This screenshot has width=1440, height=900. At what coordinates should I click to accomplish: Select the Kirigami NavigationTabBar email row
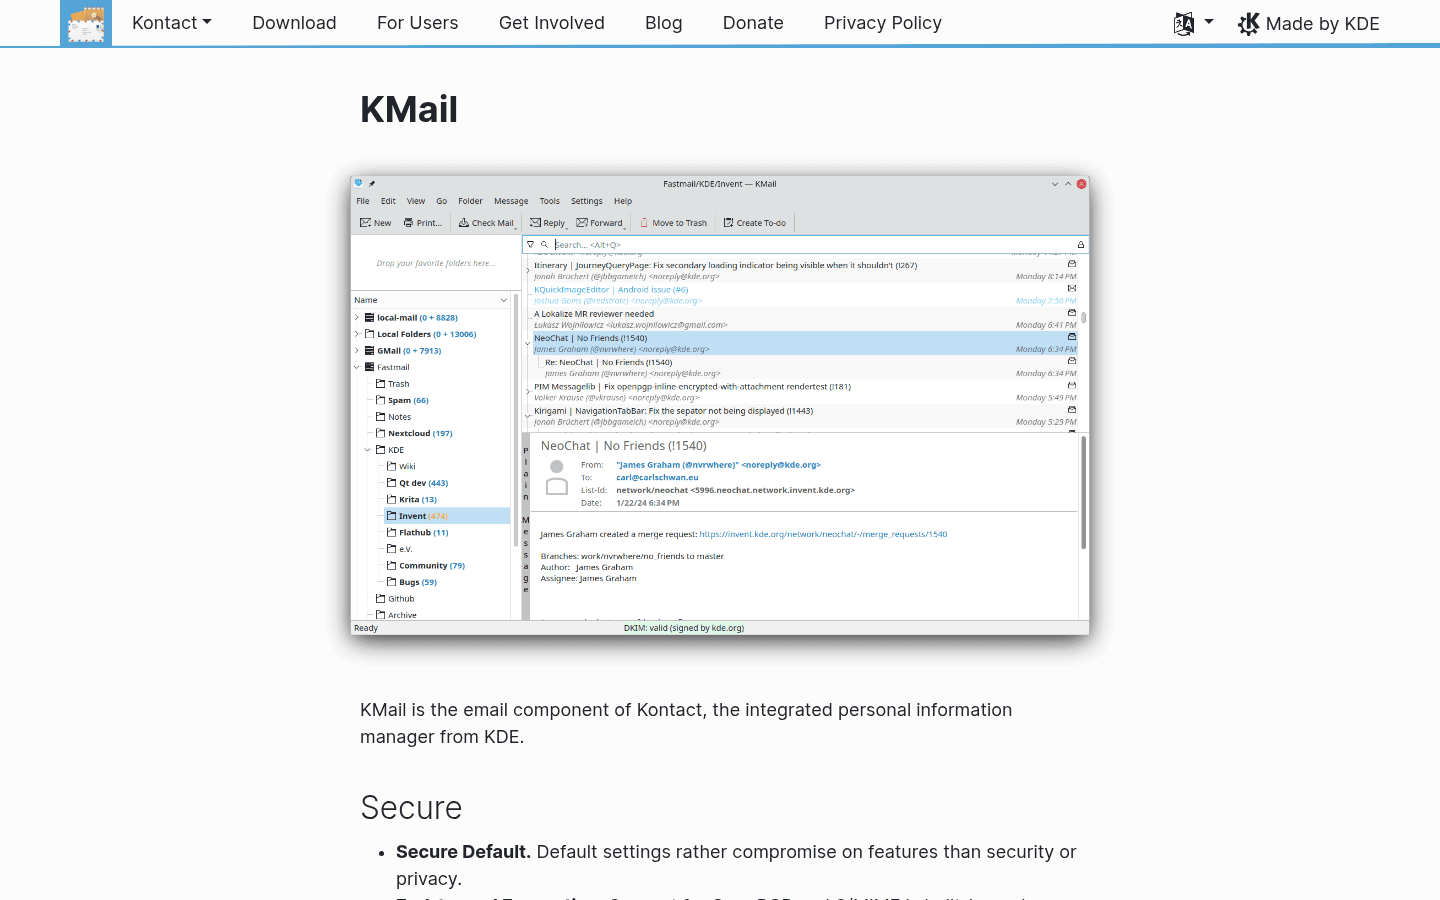[805, 416]
